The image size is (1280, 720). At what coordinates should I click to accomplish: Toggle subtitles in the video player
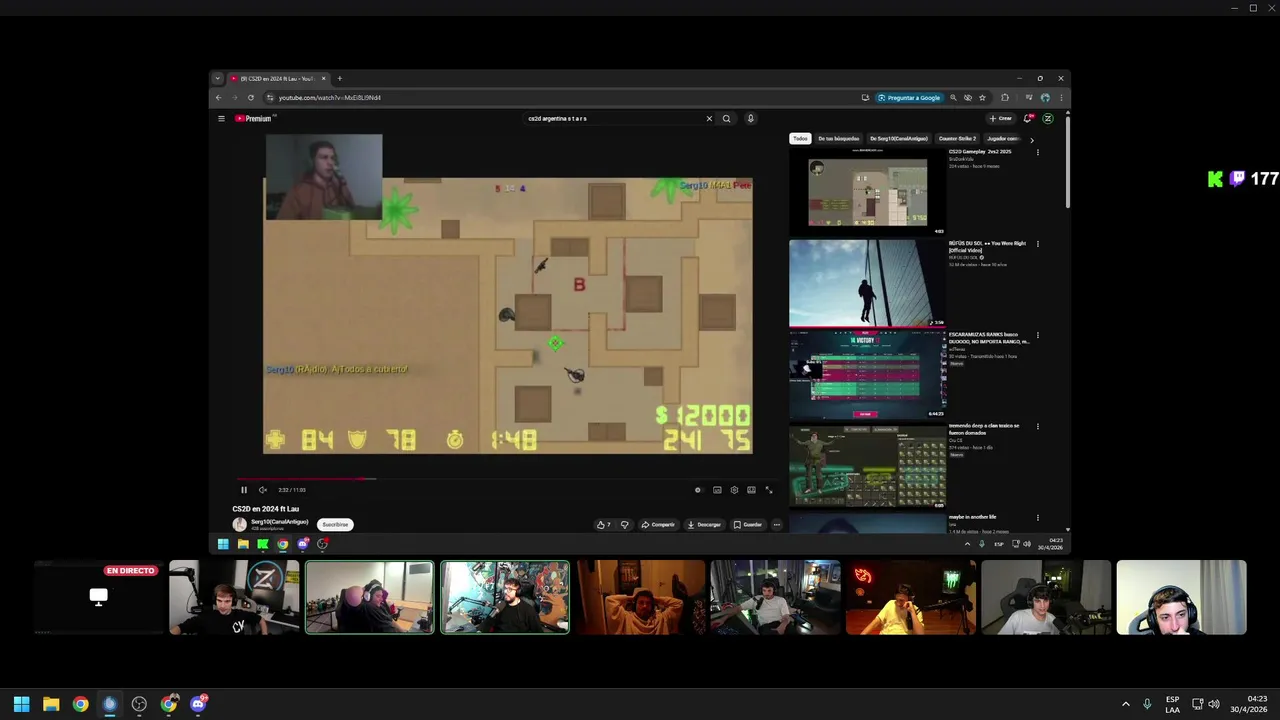coord(717,490)
